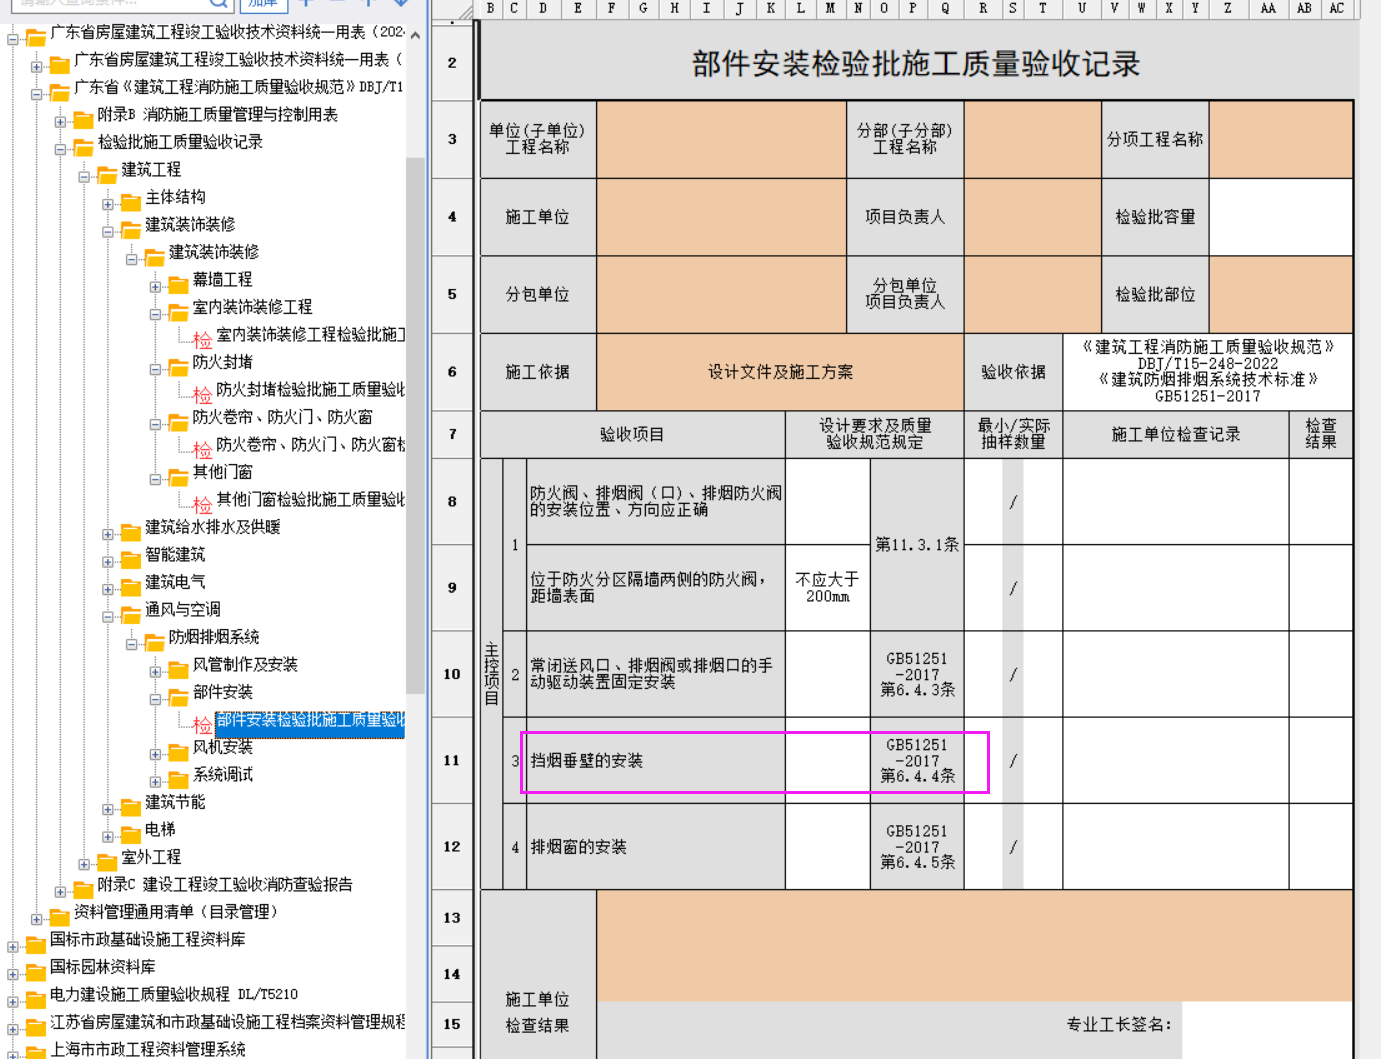The height and width of the screenshot is (1059, 1381).
Task: Expand the 主体结构 tree node
Action: (108, 204)
